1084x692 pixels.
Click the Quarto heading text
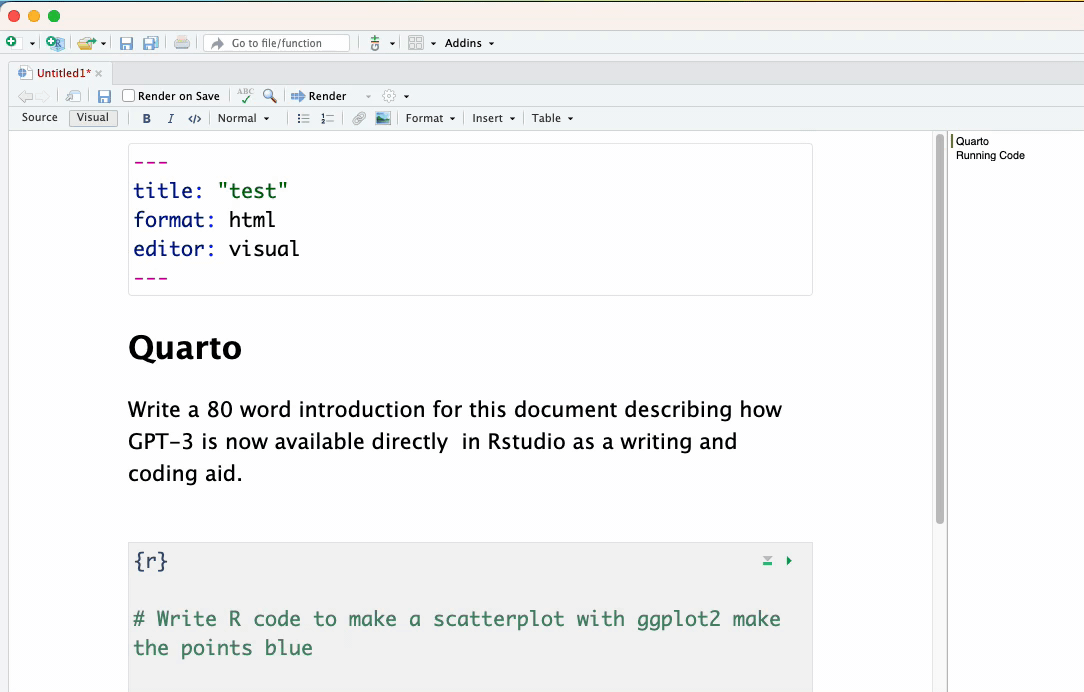click(x=185, y=347)
